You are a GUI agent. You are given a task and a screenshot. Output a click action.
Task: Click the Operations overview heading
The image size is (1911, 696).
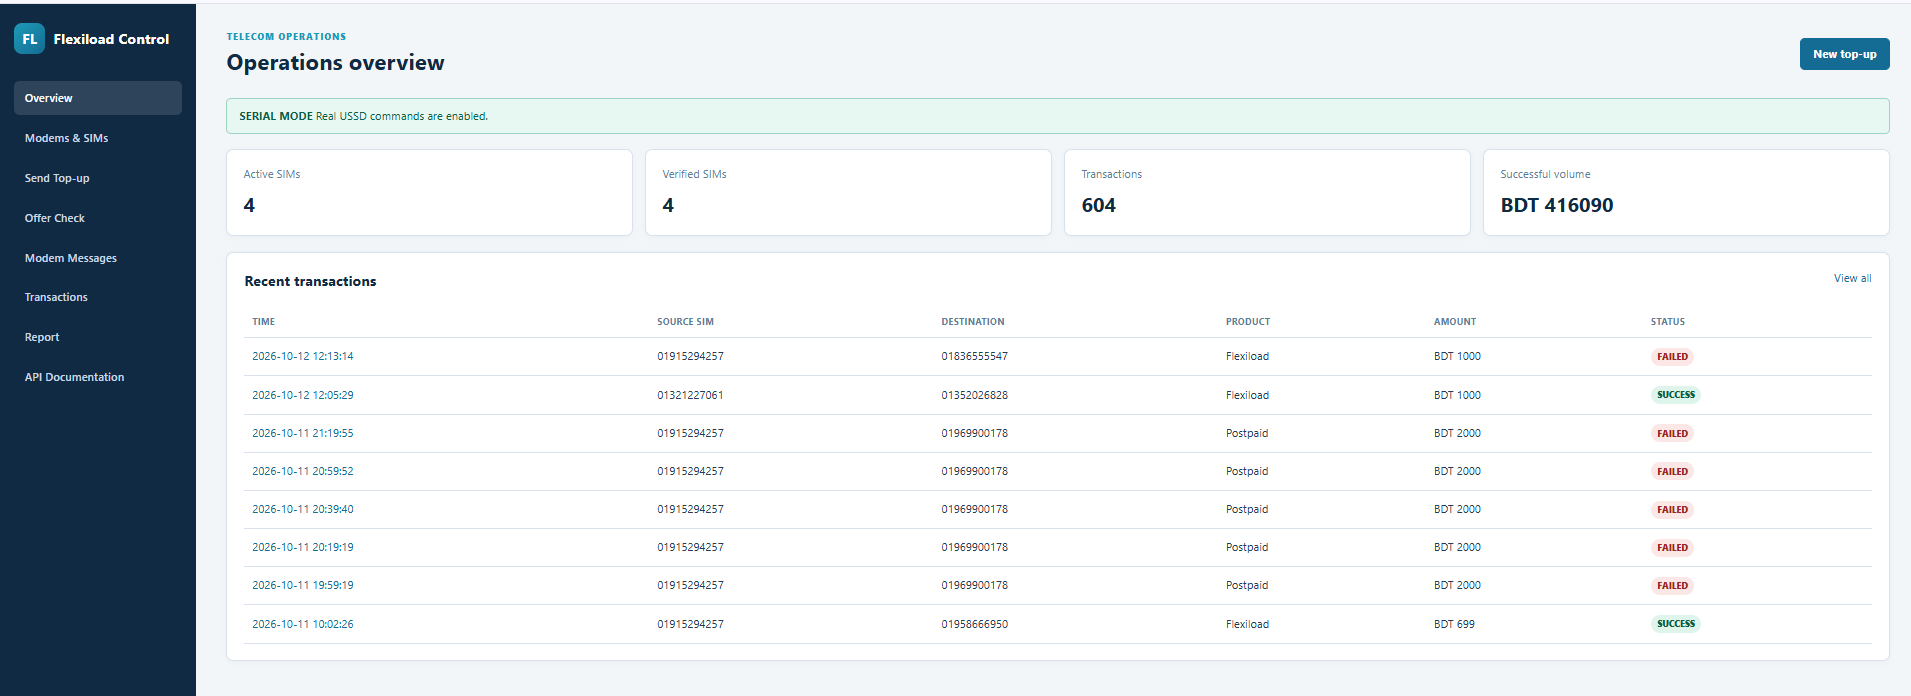pos(335,63)
